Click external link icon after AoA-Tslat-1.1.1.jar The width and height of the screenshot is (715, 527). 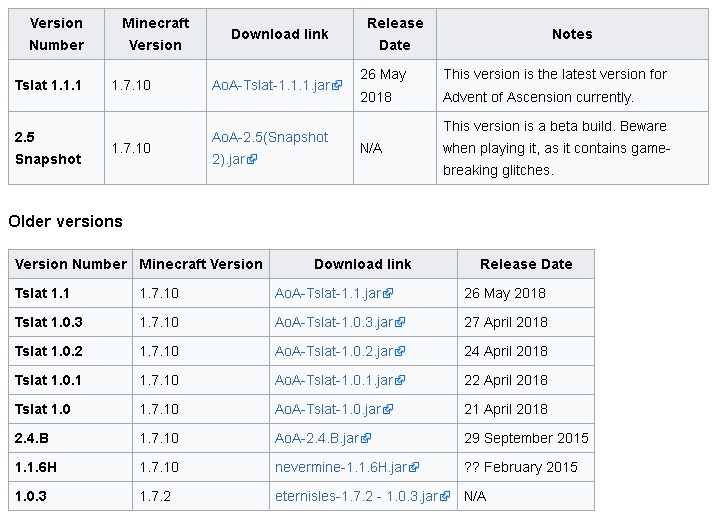337,85
